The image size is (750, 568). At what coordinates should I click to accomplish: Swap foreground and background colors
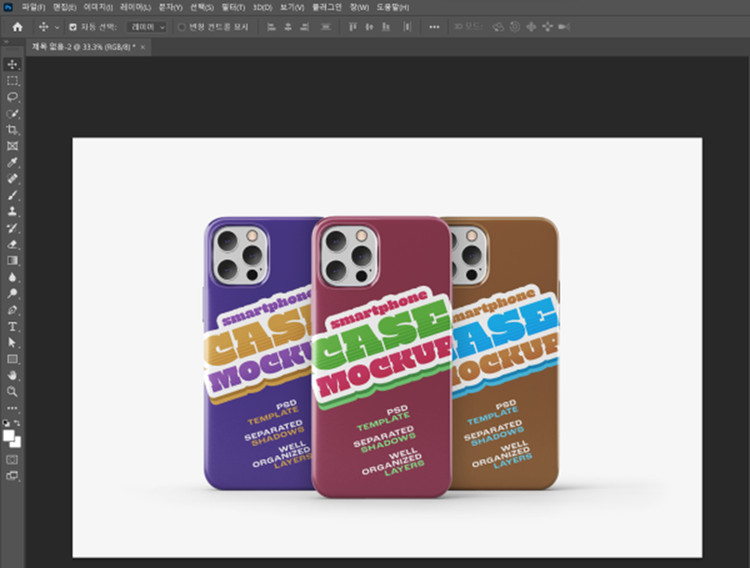point(17,423)
